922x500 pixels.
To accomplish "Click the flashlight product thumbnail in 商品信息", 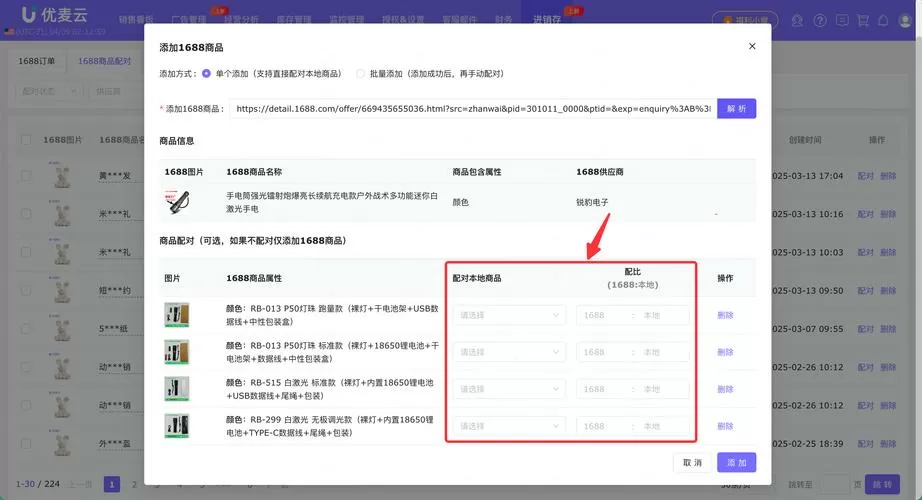I will [x=177, y=202].
